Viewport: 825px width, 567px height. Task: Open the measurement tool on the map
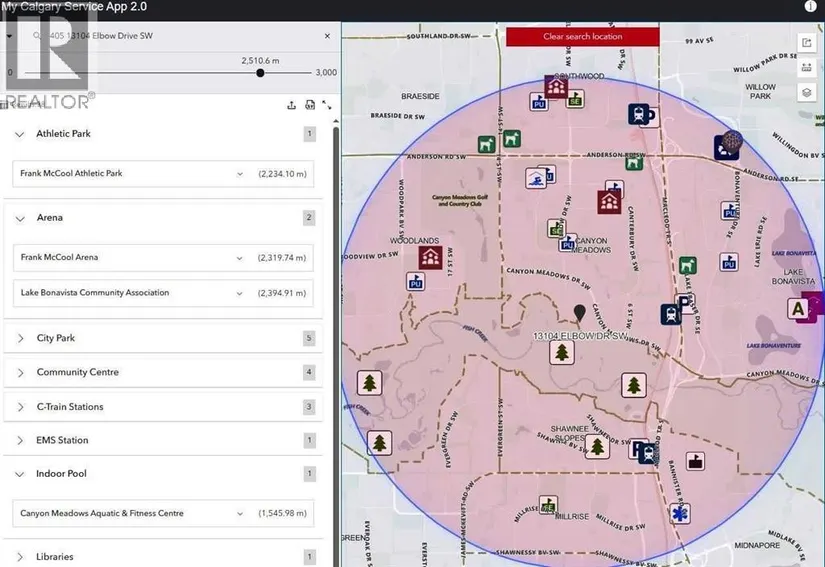(x=806, y=67)
